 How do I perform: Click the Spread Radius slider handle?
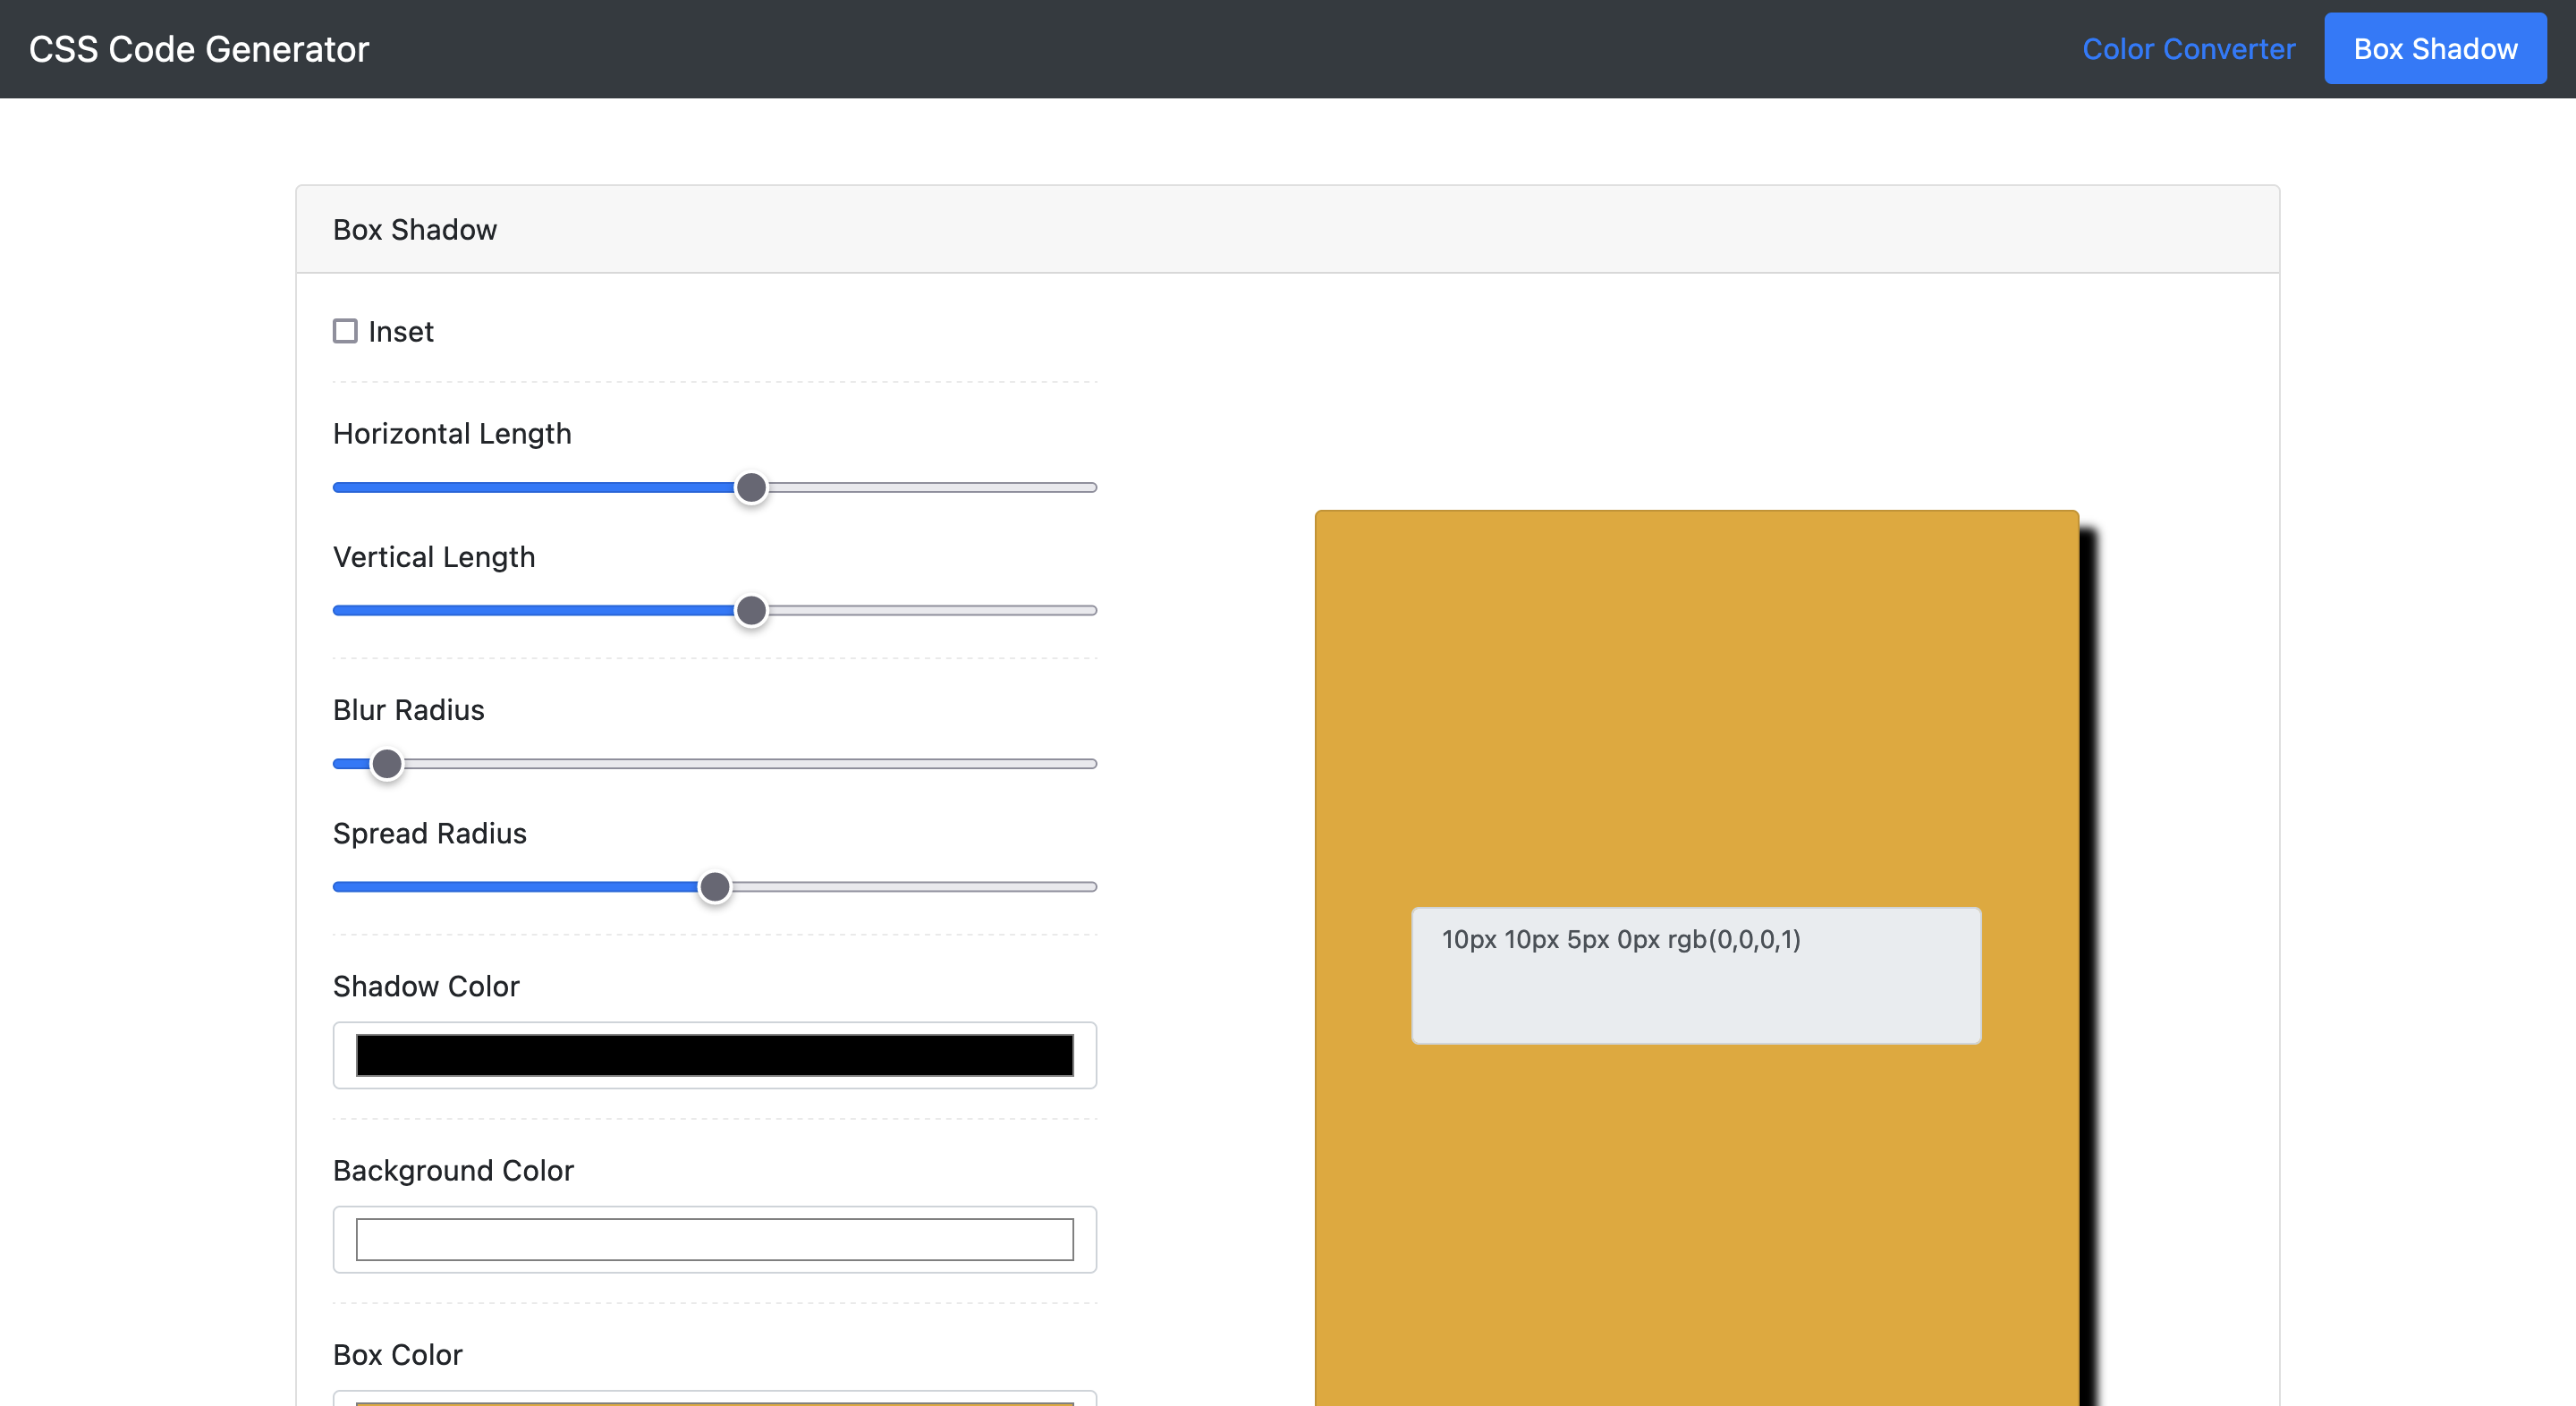click(x=714, y=887)
